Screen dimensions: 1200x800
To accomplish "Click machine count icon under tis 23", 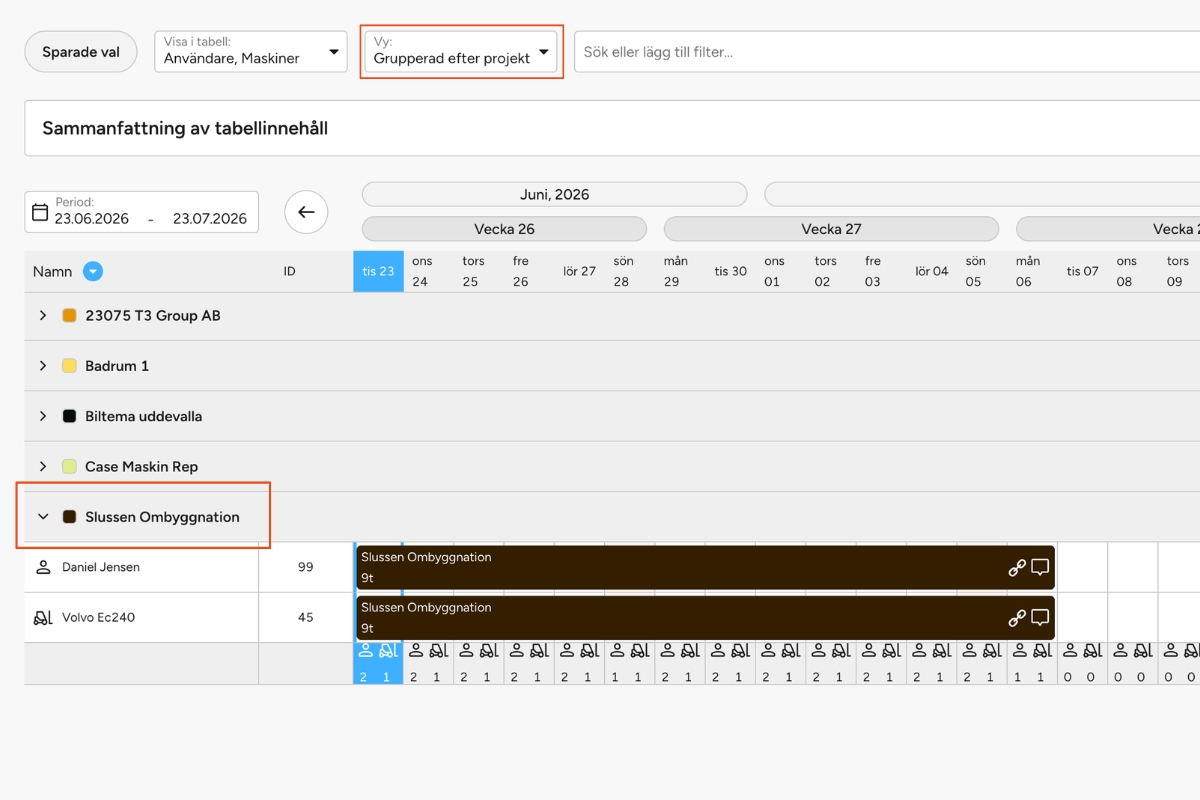I will (389, 650).
